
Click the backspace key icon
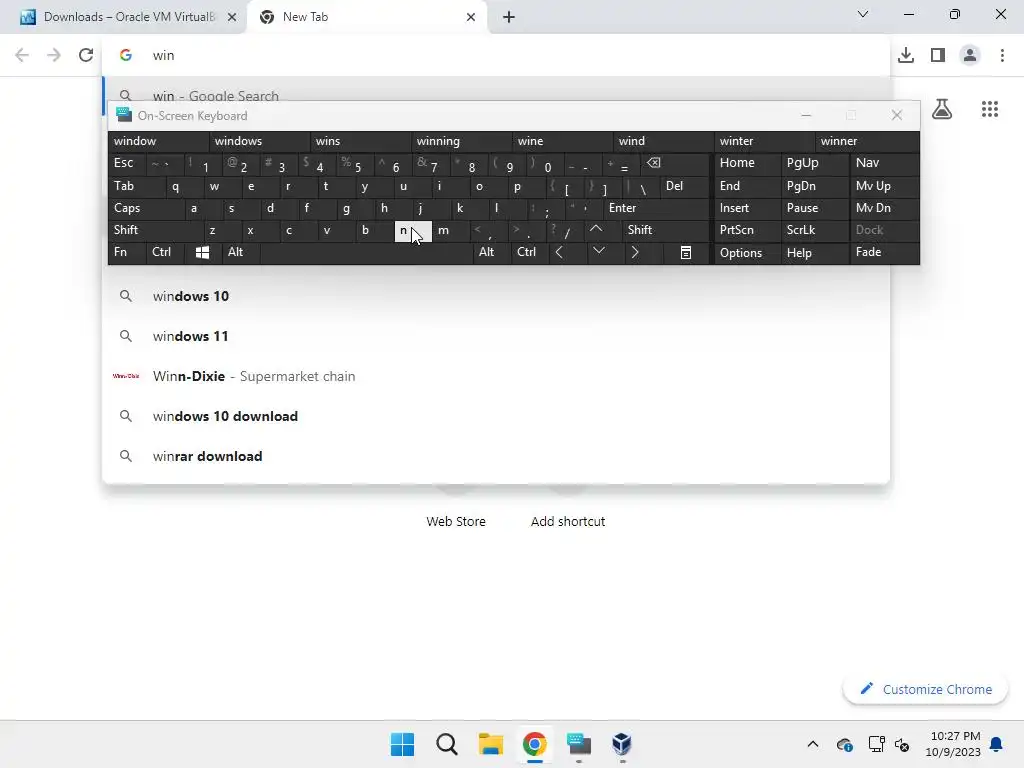676,163
